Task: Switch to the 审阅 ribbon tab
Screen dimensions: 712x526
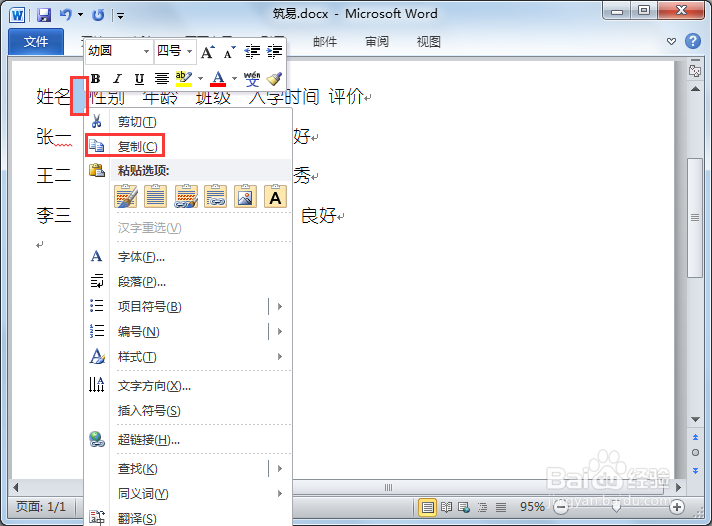Action: pyautogui.click(x=377, y=42)
